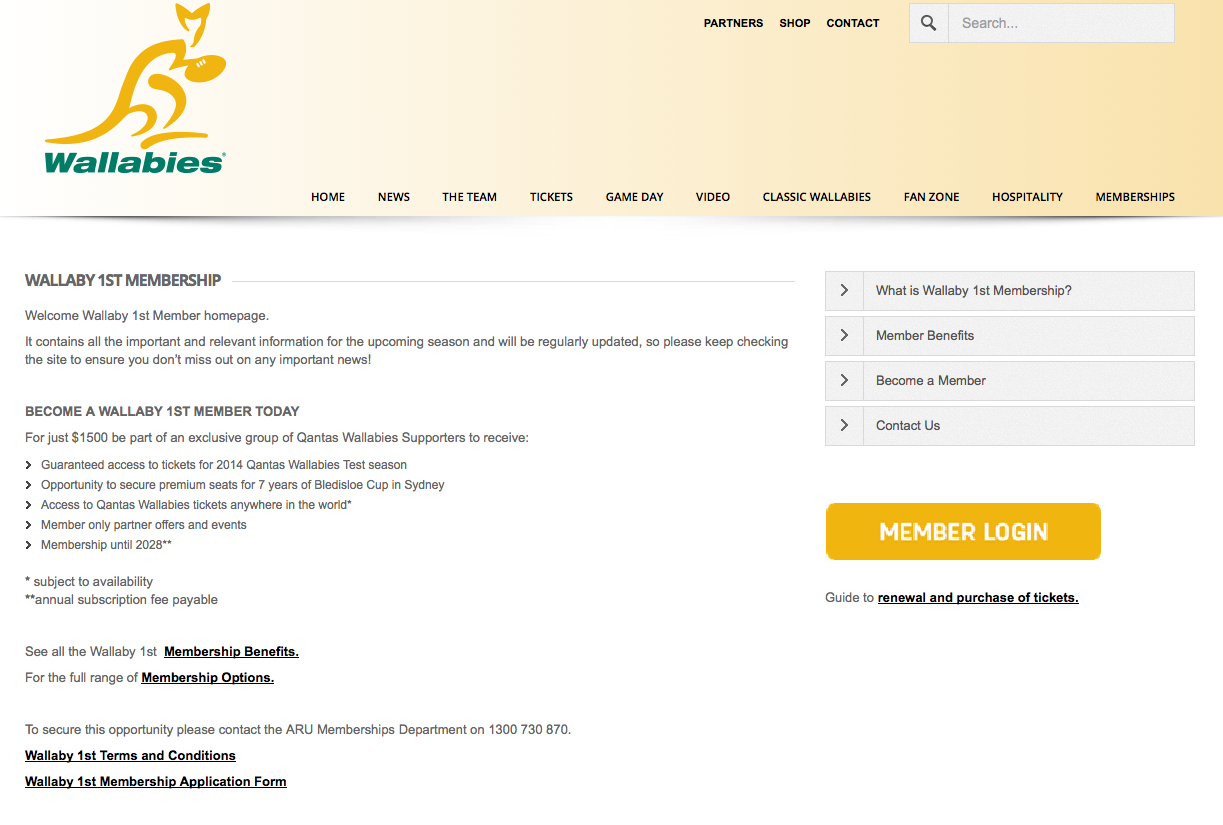Click bullet 'Access to Qantas Wallabies tickets anywhere'
This screenshot has width=1223, height=825.
196,505
